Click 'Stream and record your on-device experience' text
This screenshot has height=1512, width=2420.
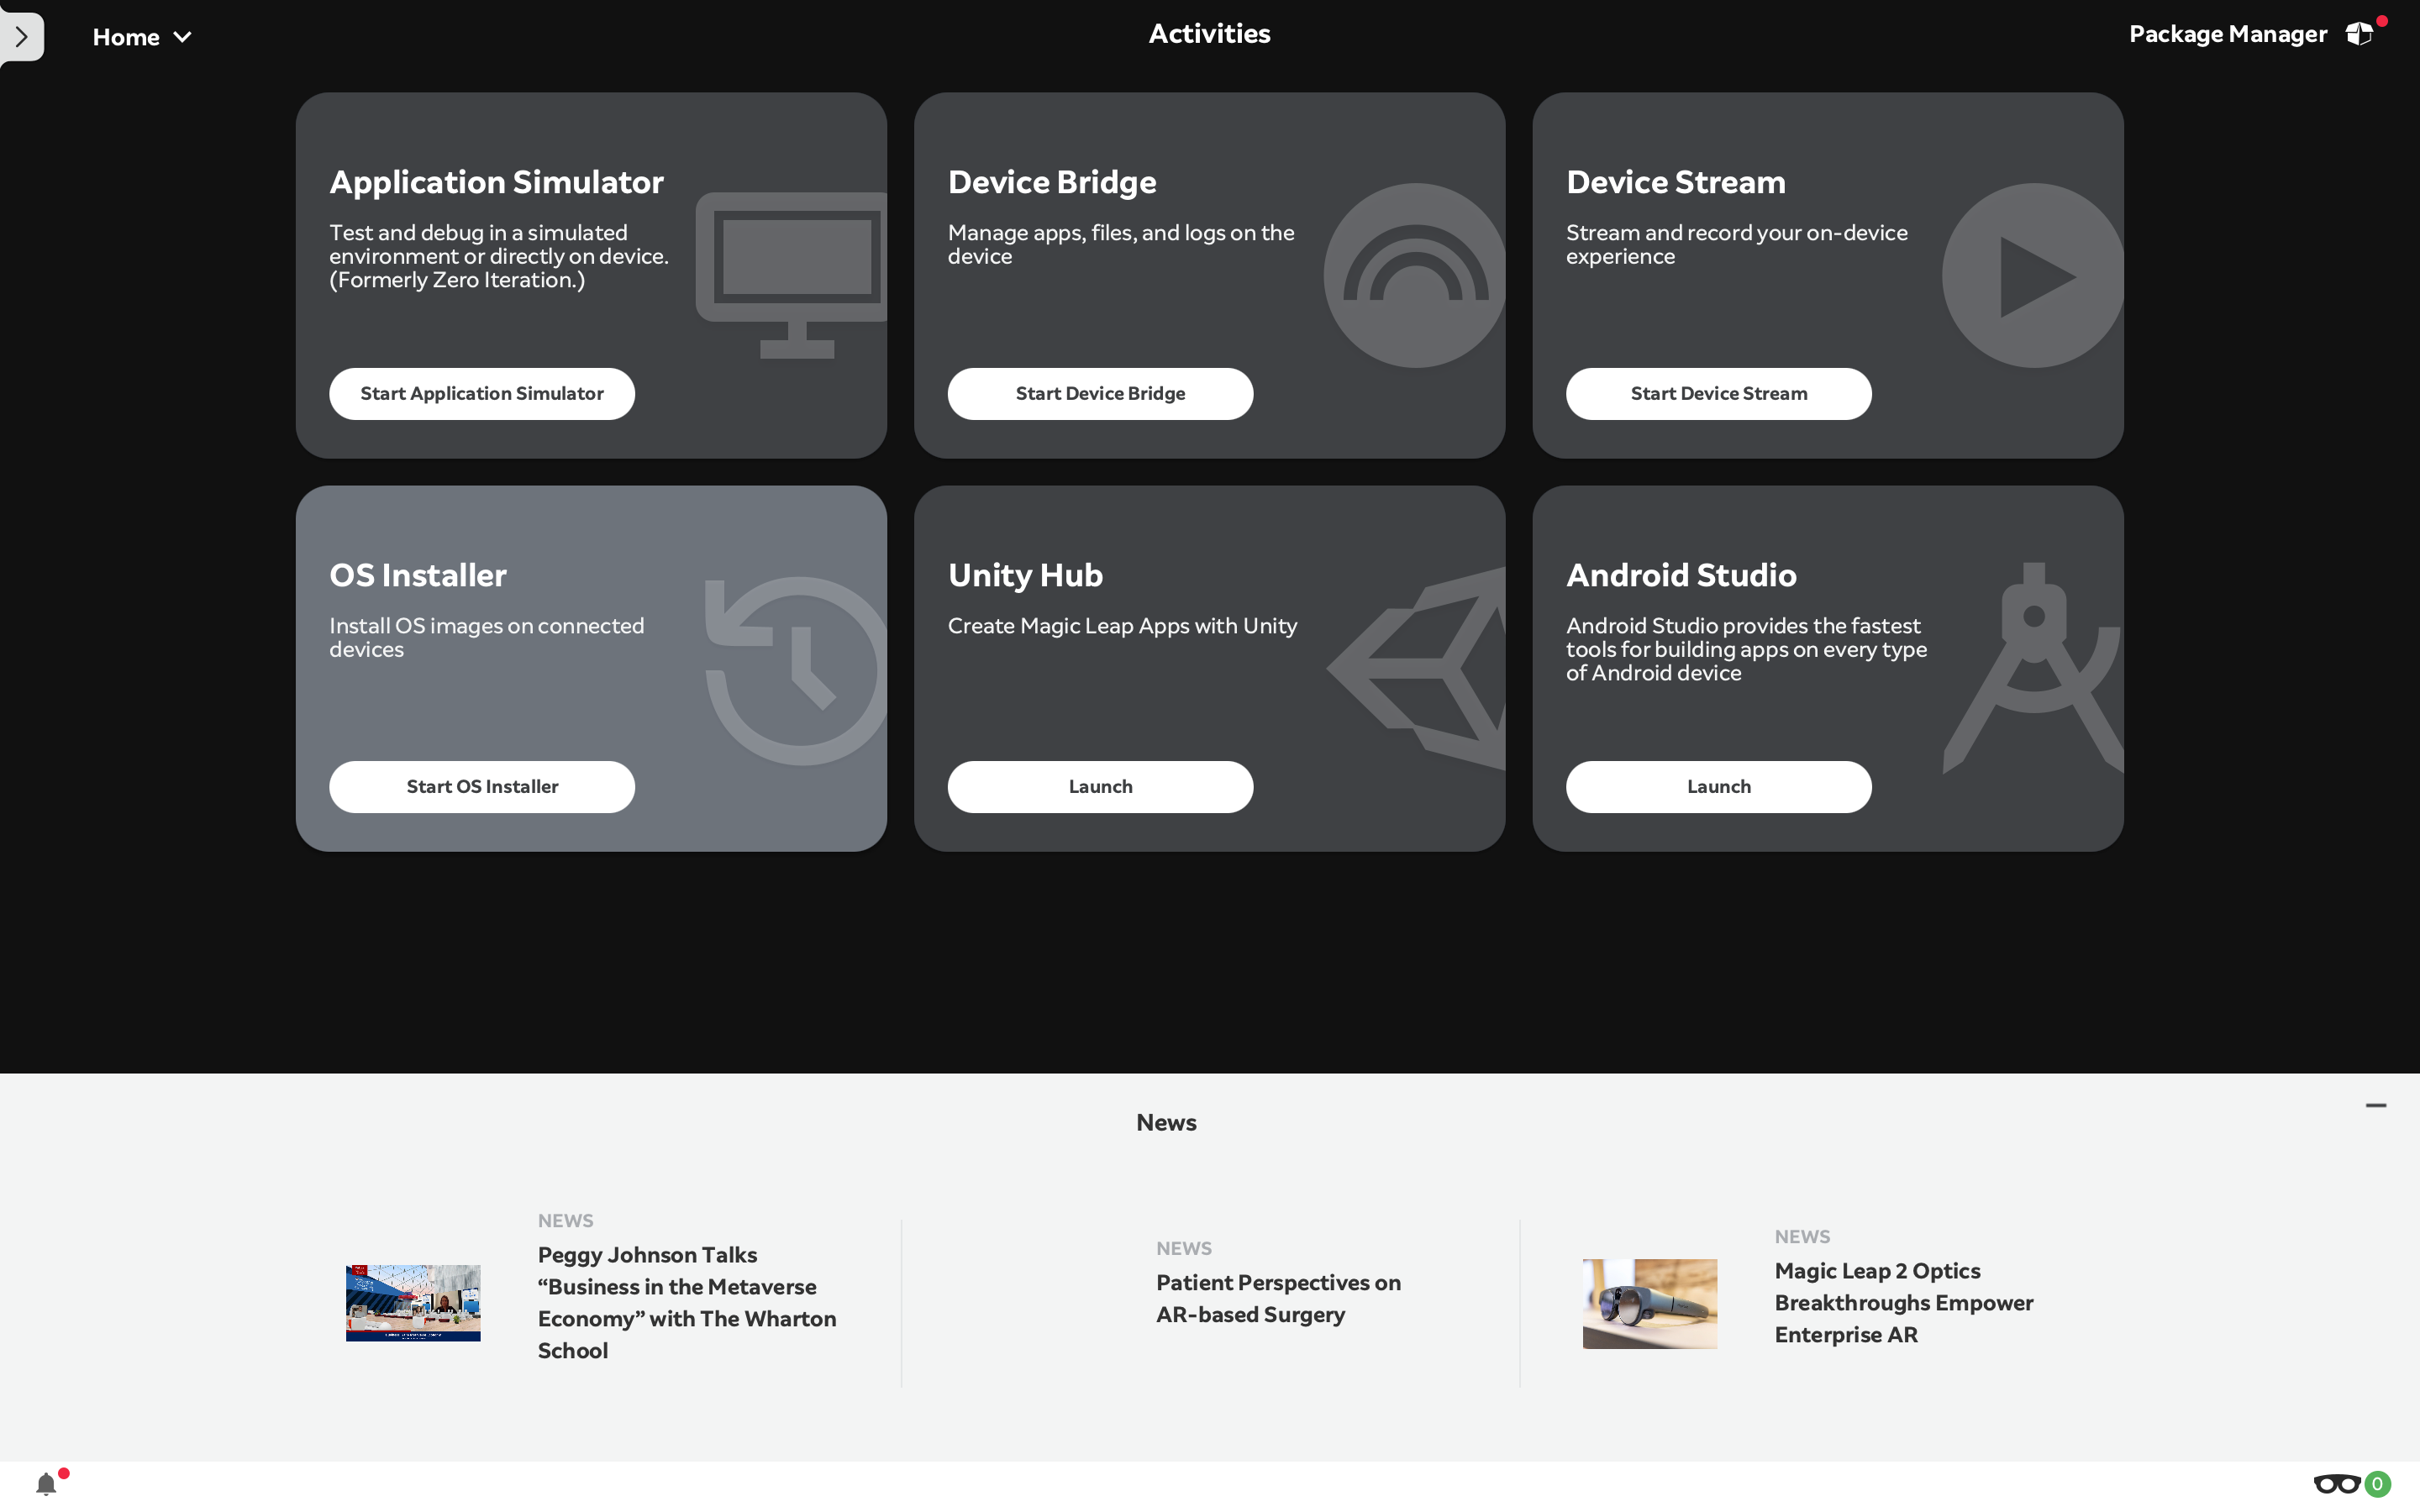coord(1737,244)
